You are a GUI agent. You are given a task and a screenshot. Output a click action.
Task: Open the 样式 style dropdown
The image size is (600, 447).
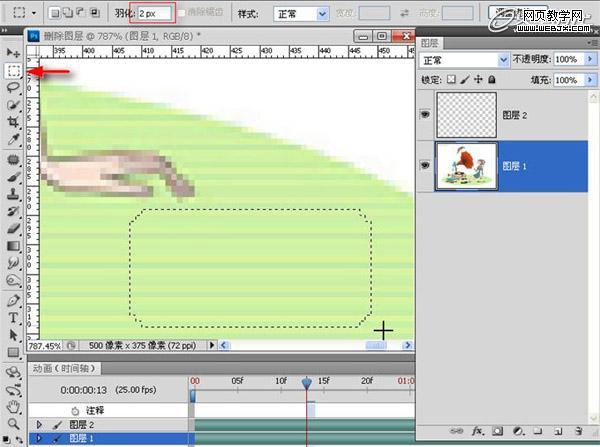(x=302, y=15)
